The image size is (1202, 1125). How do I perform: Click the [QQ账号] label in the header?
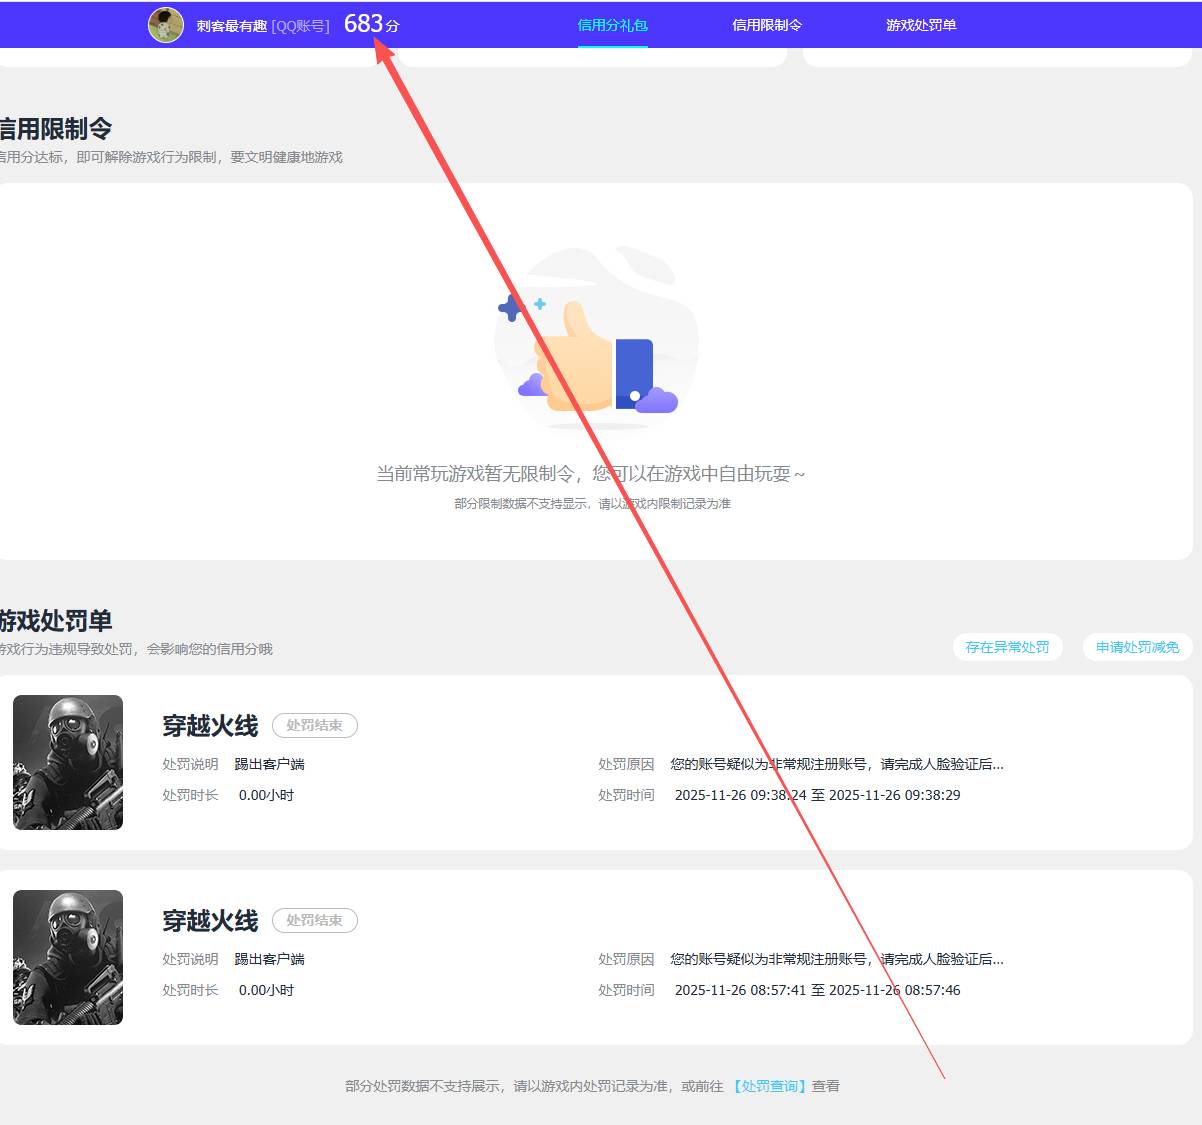(x=300, y=26)
